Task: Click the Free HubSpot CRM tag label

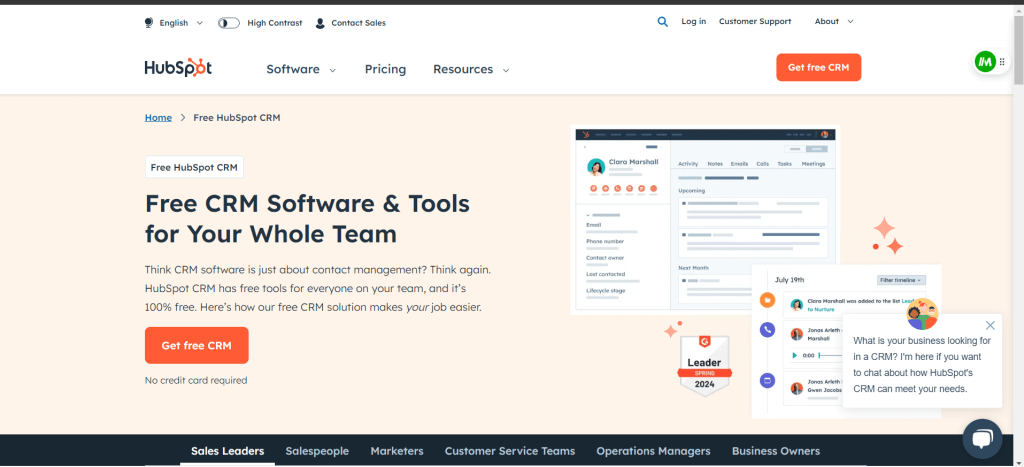Action: (x=194, y=167)
